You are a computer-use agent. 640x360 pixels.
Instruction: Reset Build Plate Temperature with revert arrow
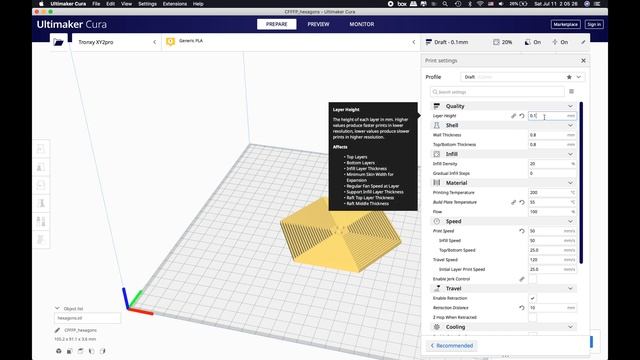coord(522,202)
